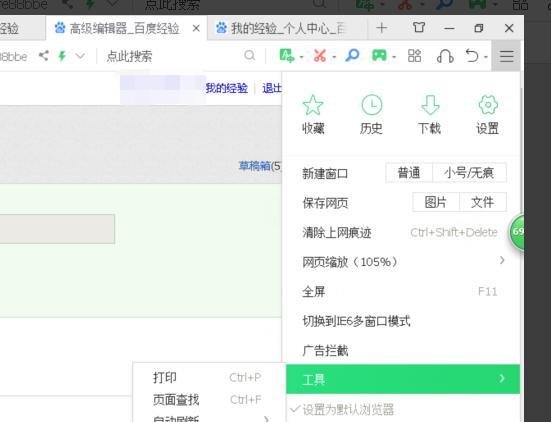The width and height of the screenshot is (551, 422).
Task: Select 打印 in tools submenu
Action: coord(209,377)
